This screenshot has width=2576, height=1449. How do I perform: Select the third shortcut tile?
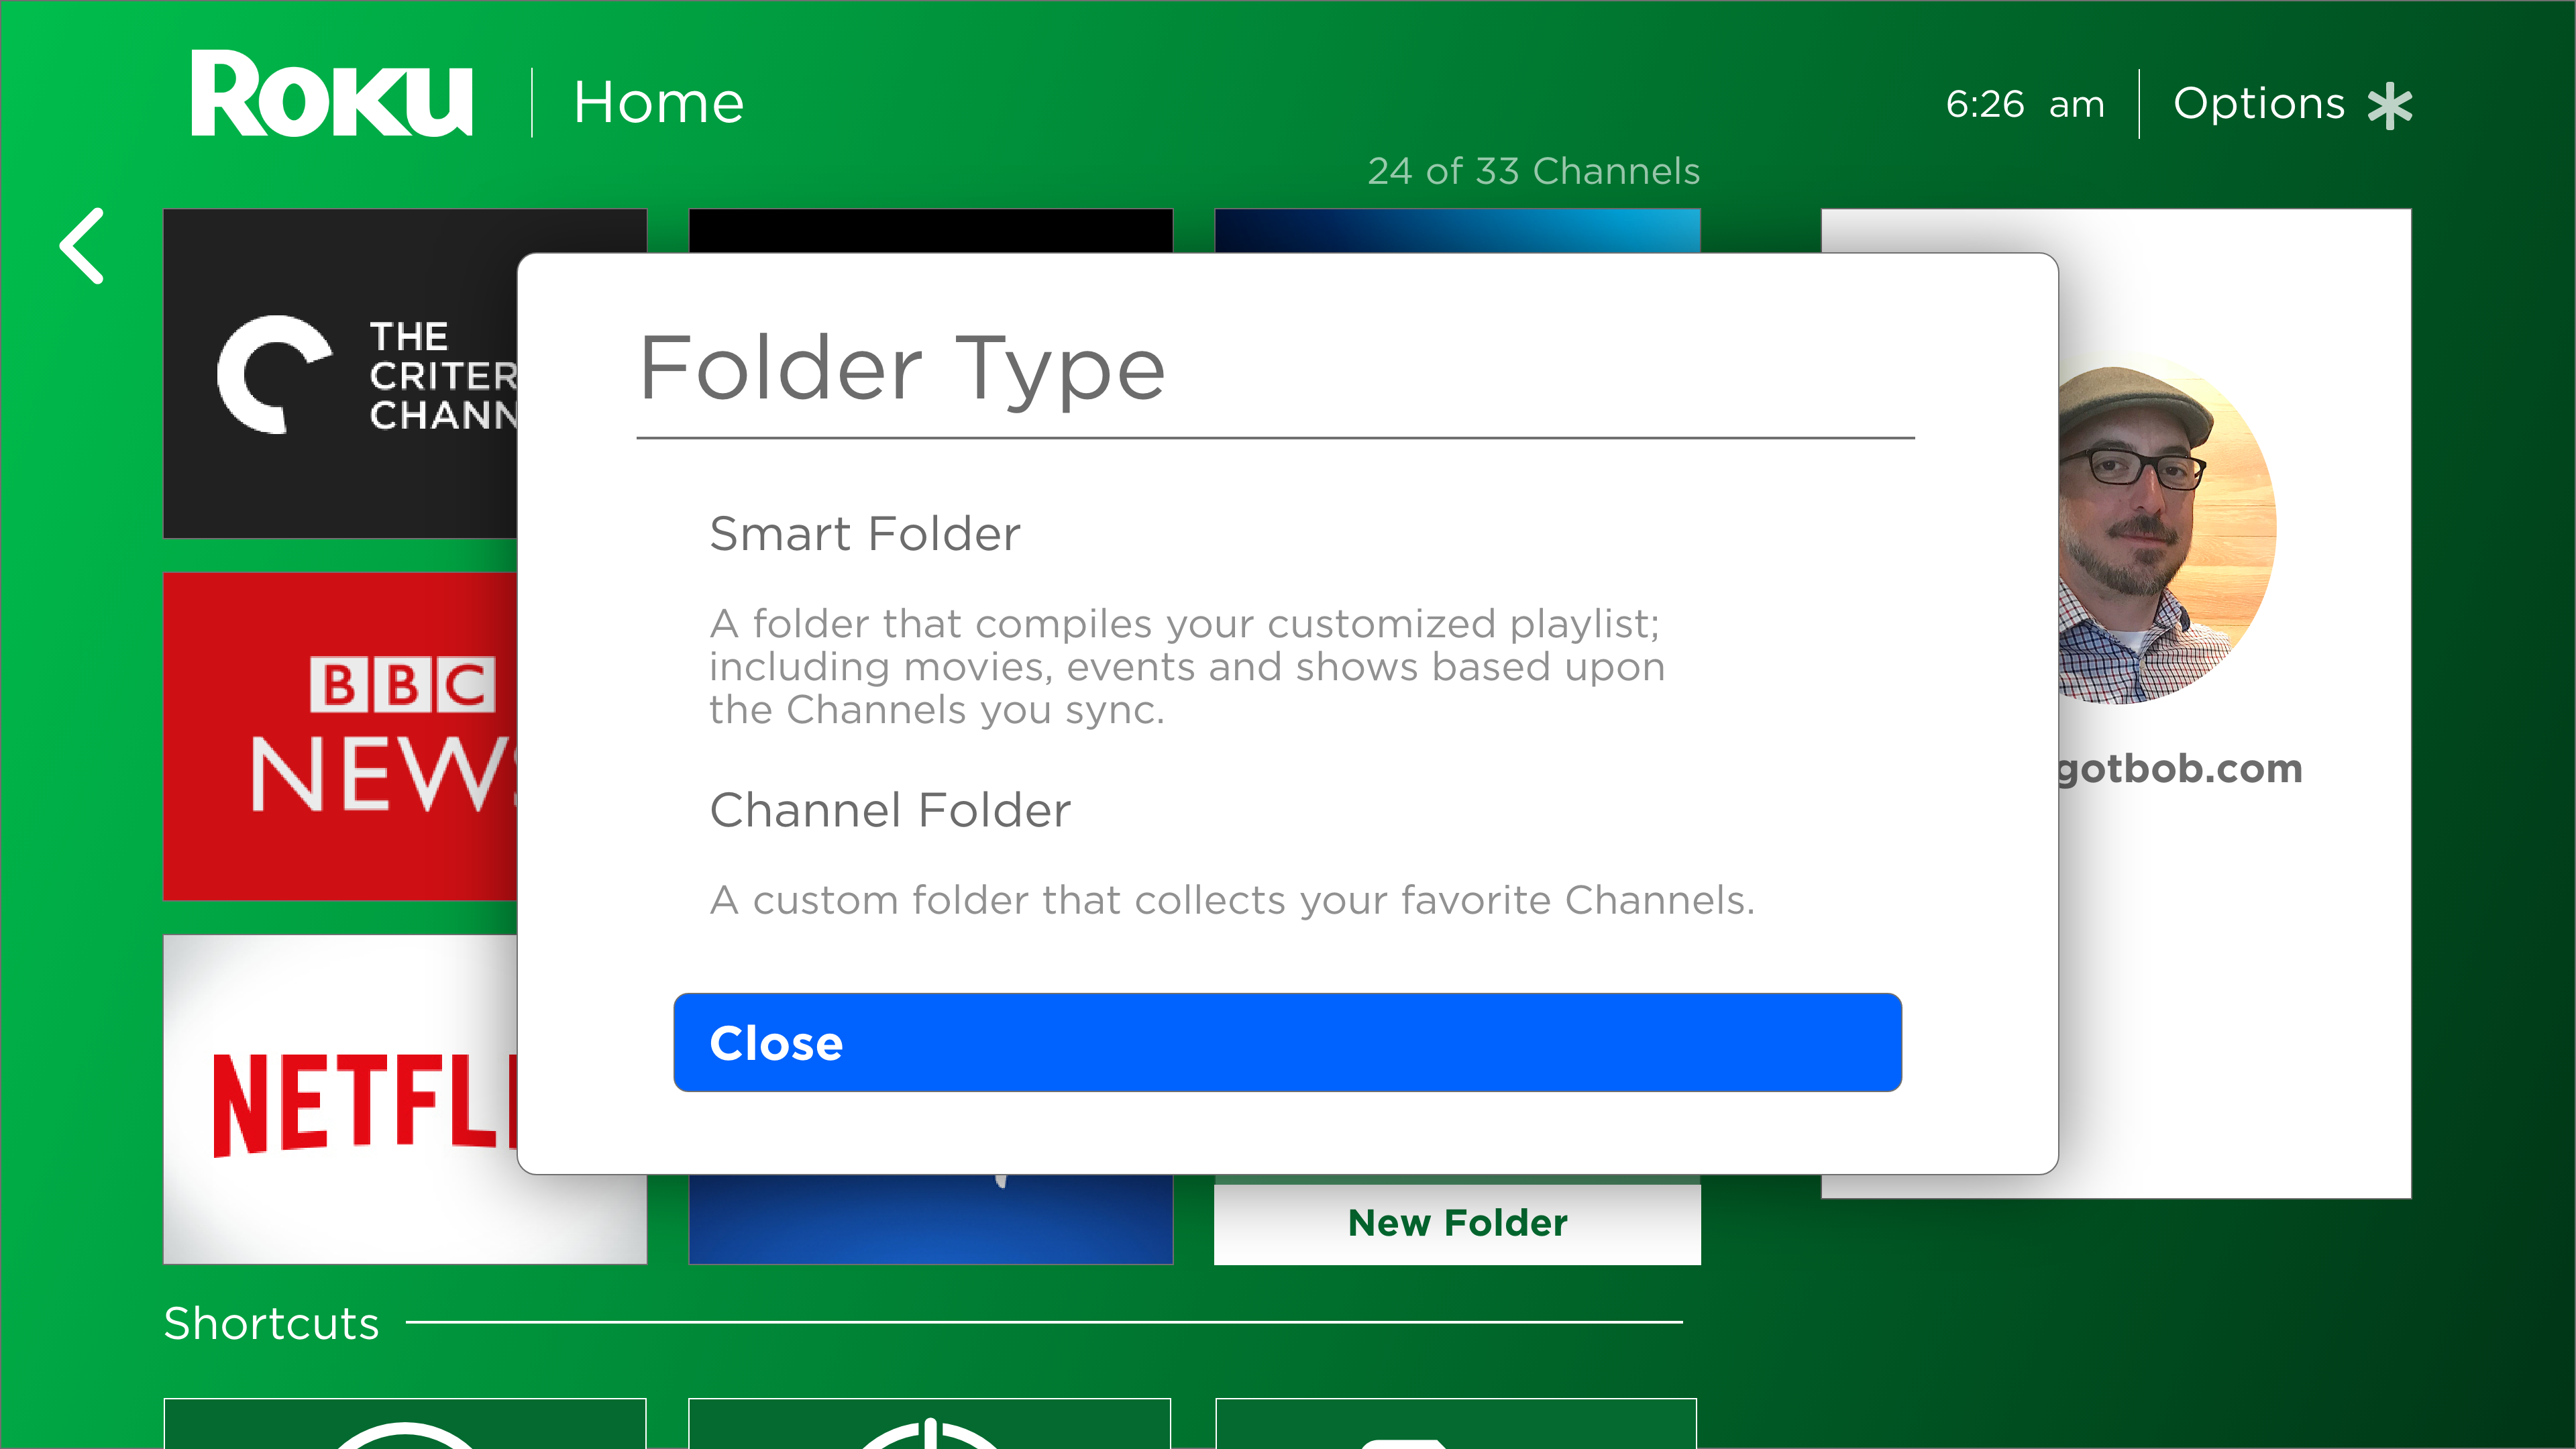tap(1456, 1424)
